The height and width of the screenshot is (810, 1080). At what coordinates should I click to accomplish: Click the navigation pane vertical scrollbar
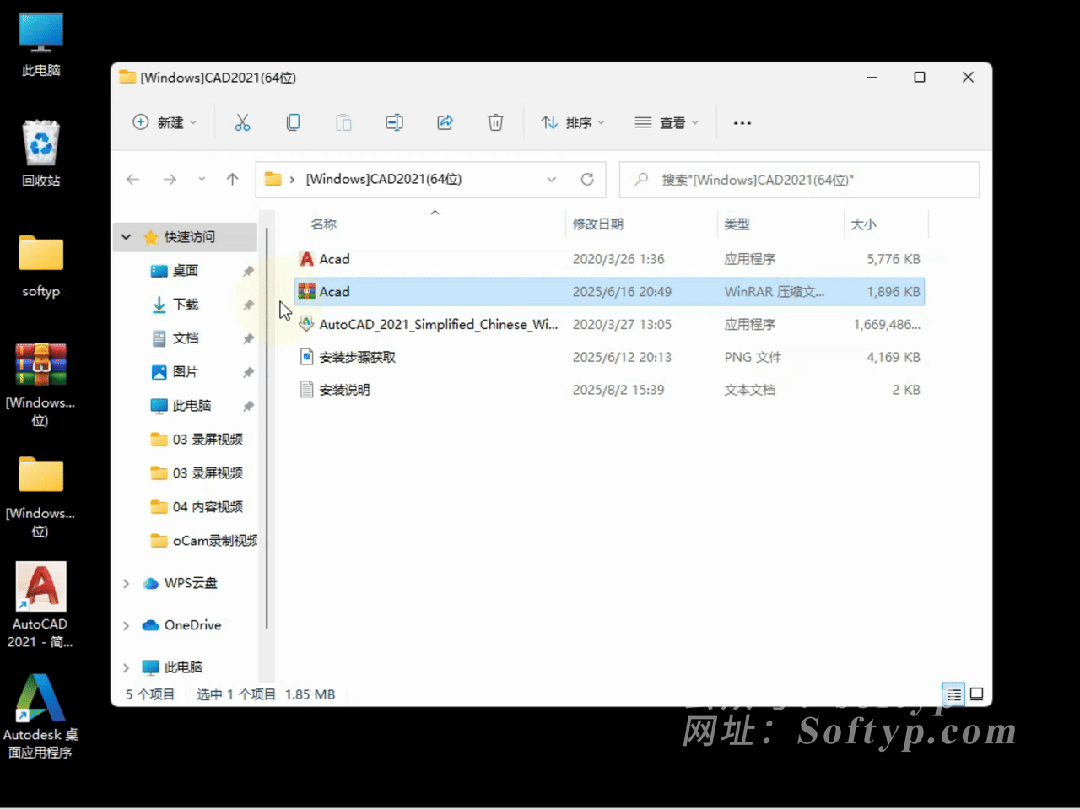267,427
